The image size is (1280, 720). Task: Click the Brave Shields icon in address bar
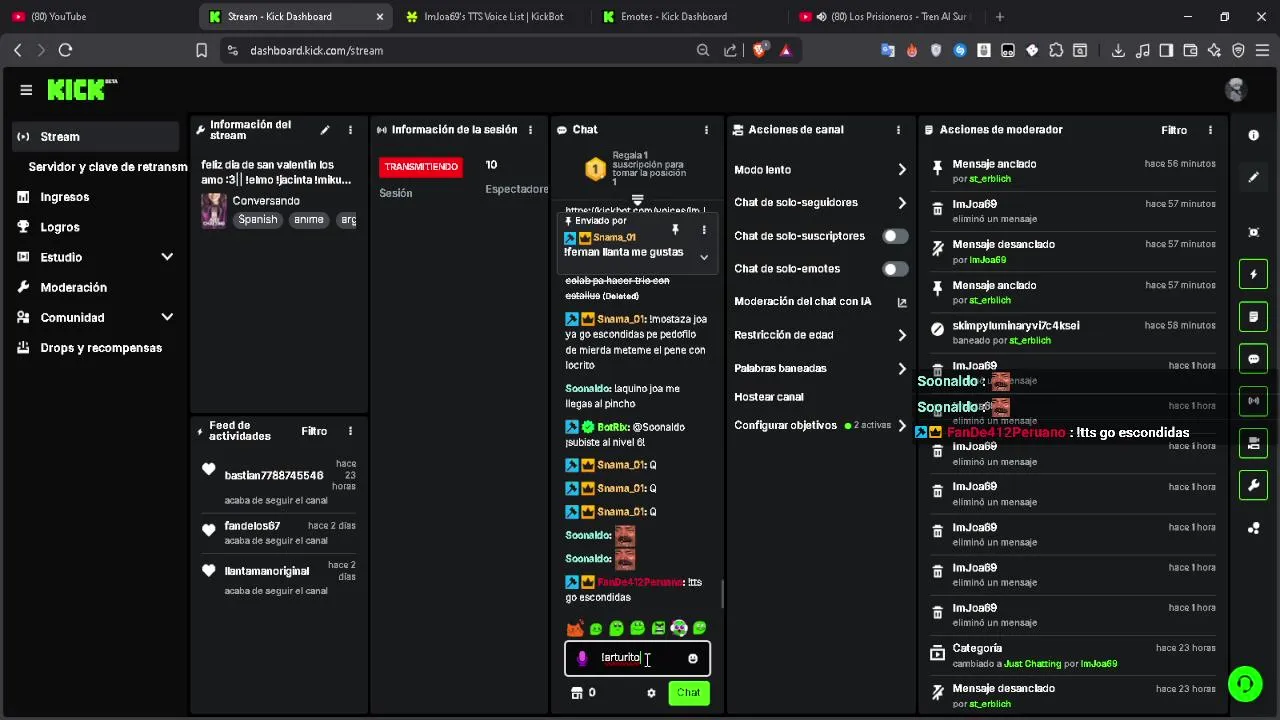pyautogui.click(x=760, y=50)
